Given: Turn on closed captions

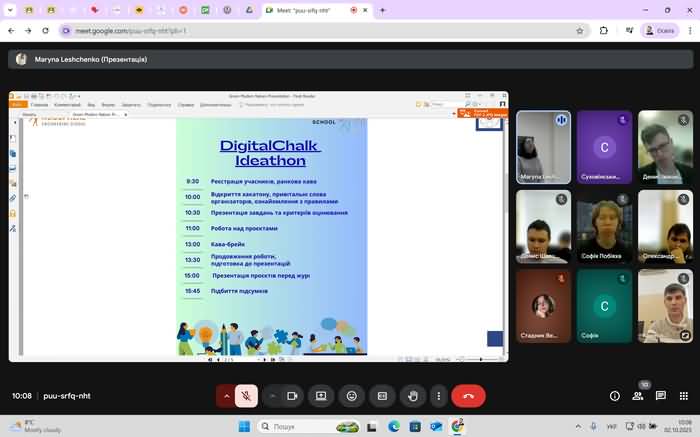Looking at the screenshot, I should (x=381, y=396).
